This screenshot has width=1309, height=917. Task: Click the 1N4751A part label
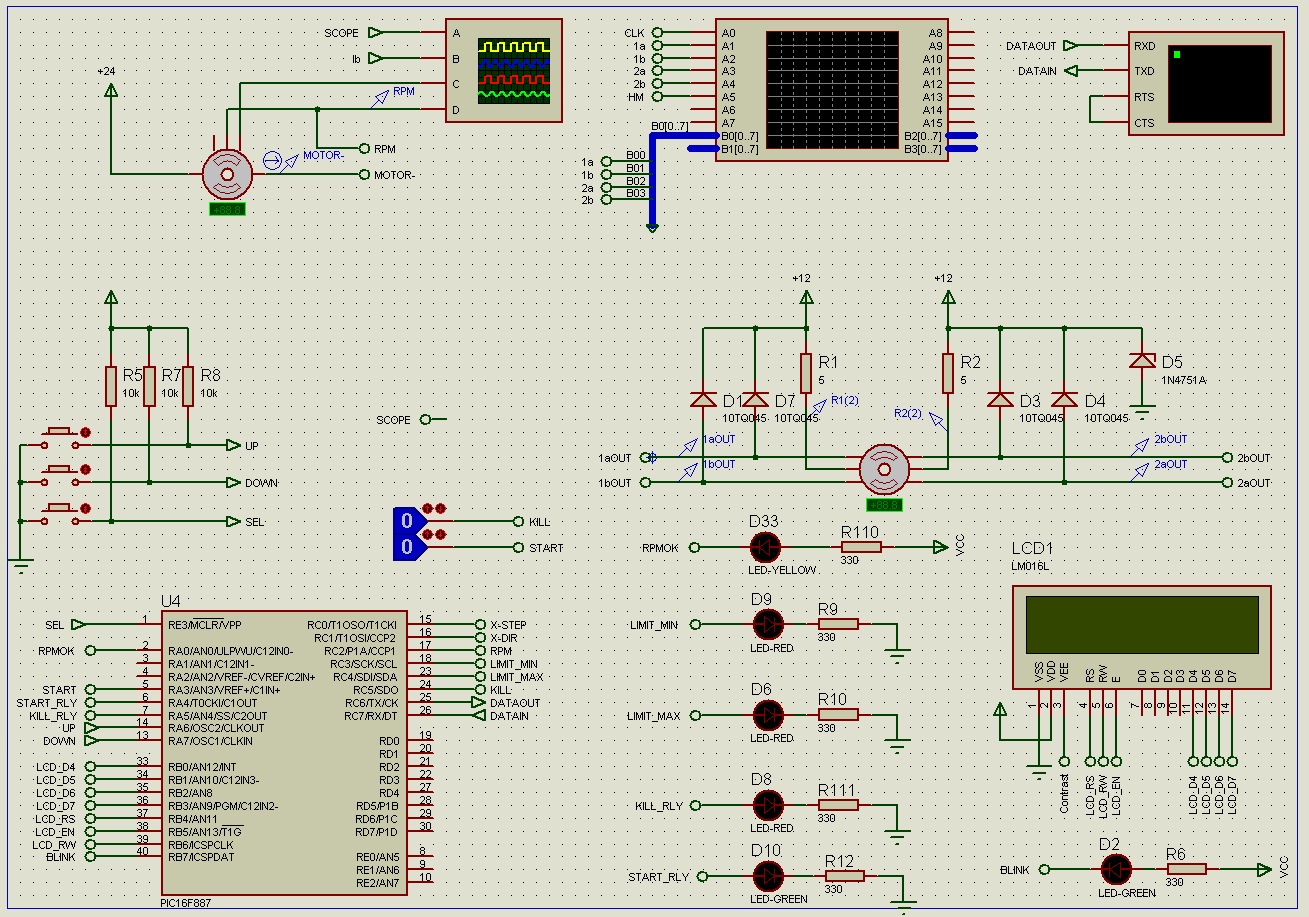pyautogui.click(x=1185, y=380)
